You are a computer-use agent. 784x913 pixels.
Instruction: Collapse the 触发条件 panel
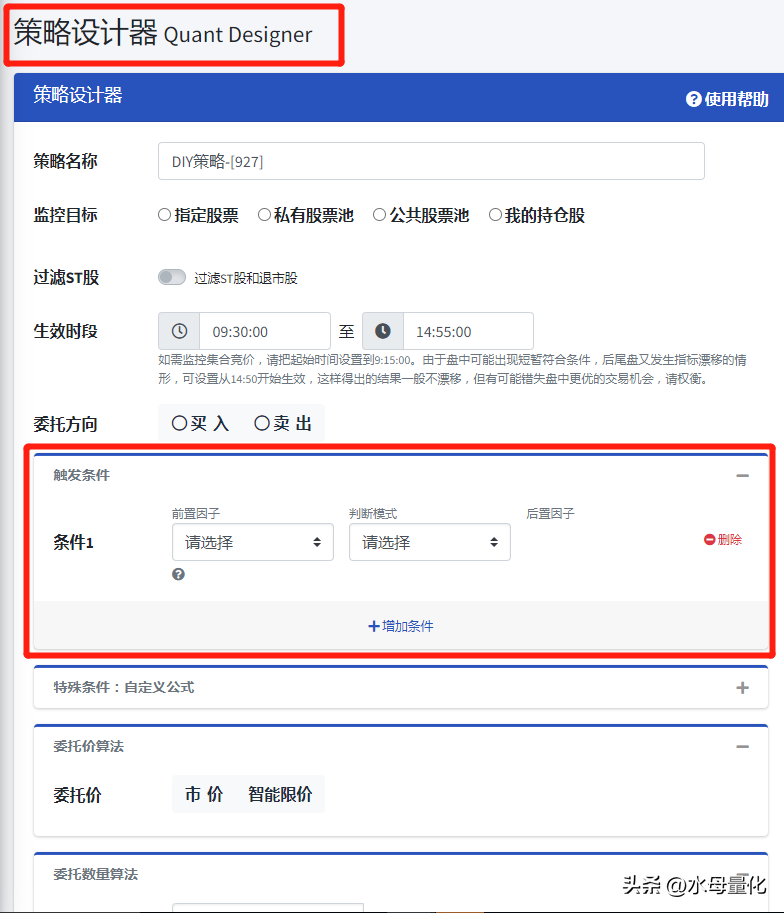click(742, 476)
